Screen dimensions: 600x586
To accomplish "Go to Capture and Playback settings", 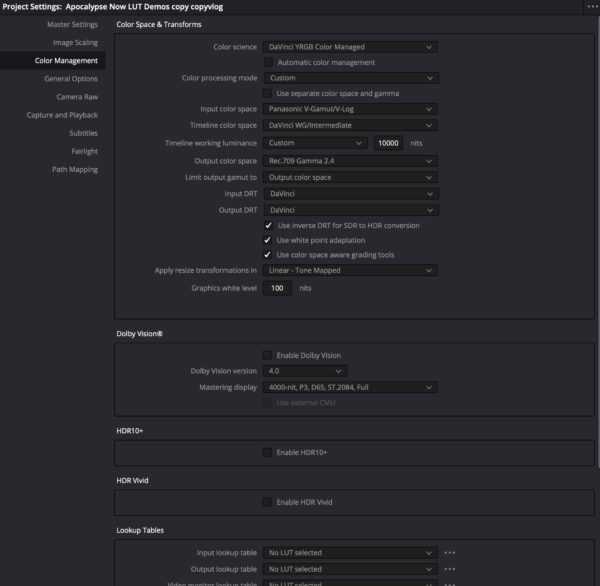I will click(62, 115).
